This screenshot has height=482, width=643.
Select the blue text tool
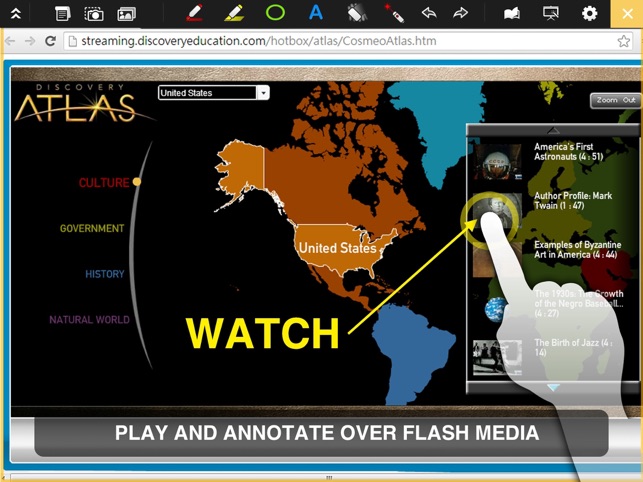315,13
